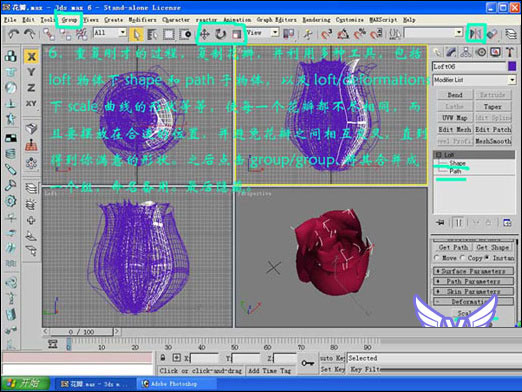Switch to the Display command panel tab
The width and height of the screenshot is (522, 392).
pos(495,52)
